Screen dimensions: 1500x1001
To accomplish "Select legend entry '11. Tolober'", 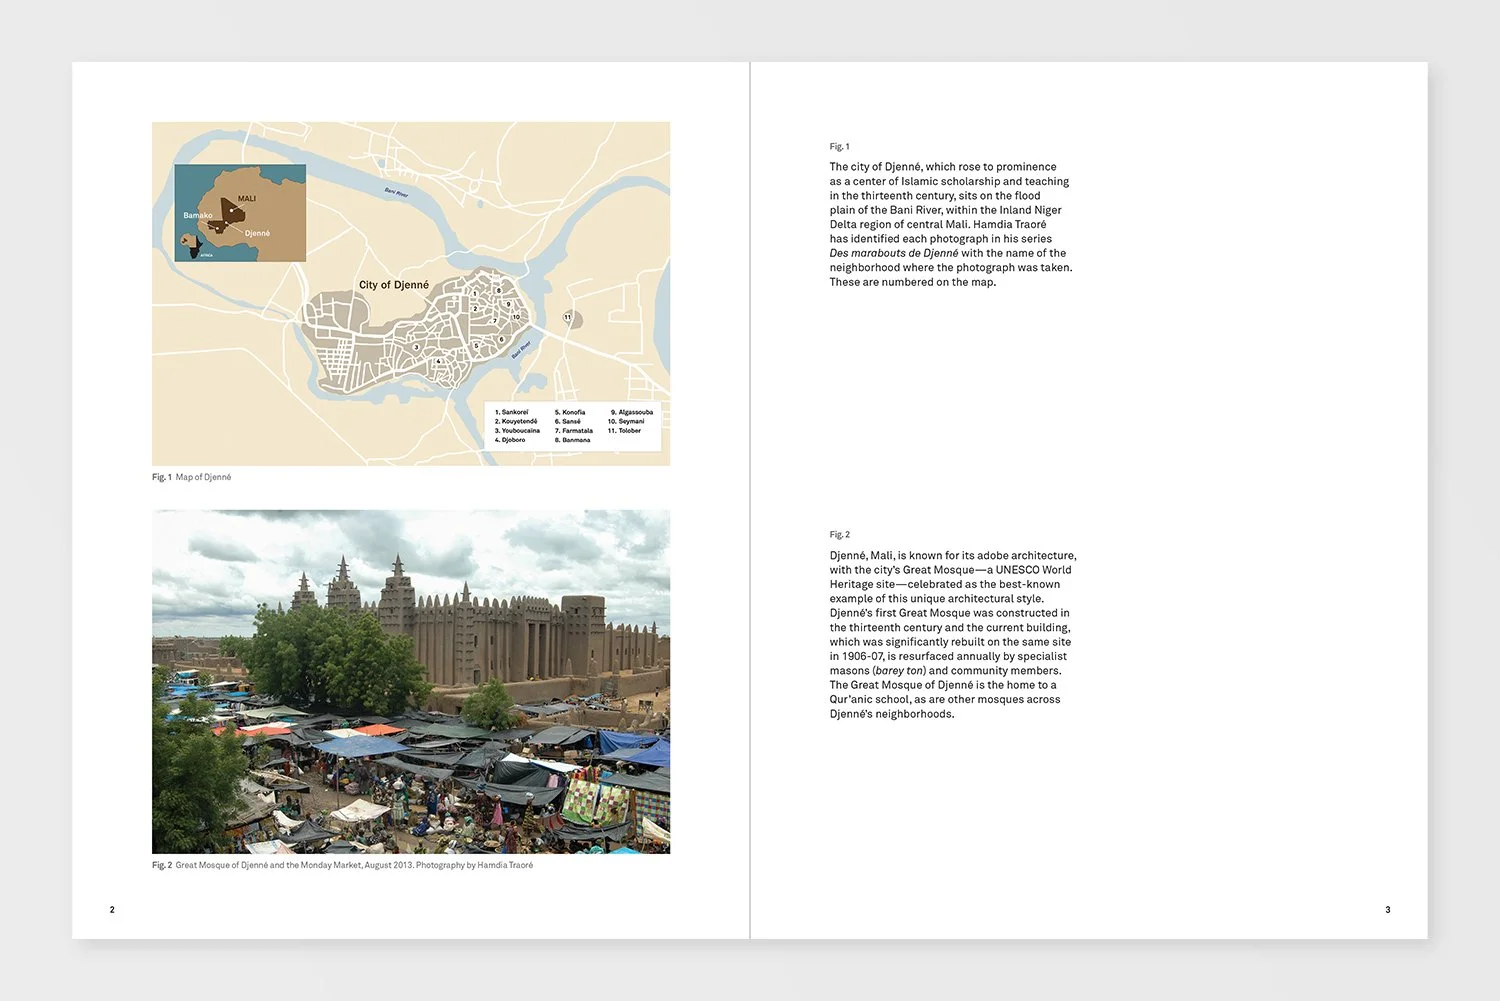I will pos(624,431).
